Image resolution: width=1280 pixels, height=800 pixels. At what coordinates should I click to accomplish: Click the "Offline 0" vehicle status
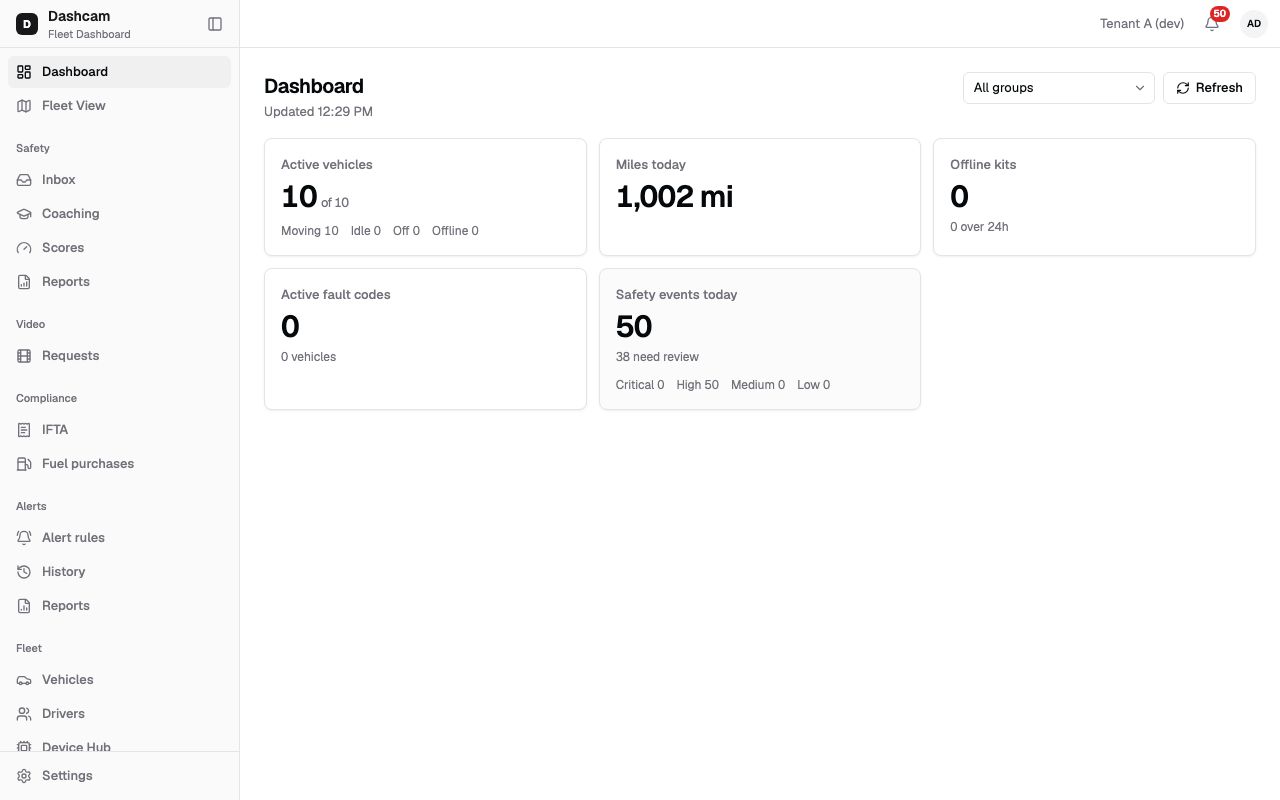[455, 231]
